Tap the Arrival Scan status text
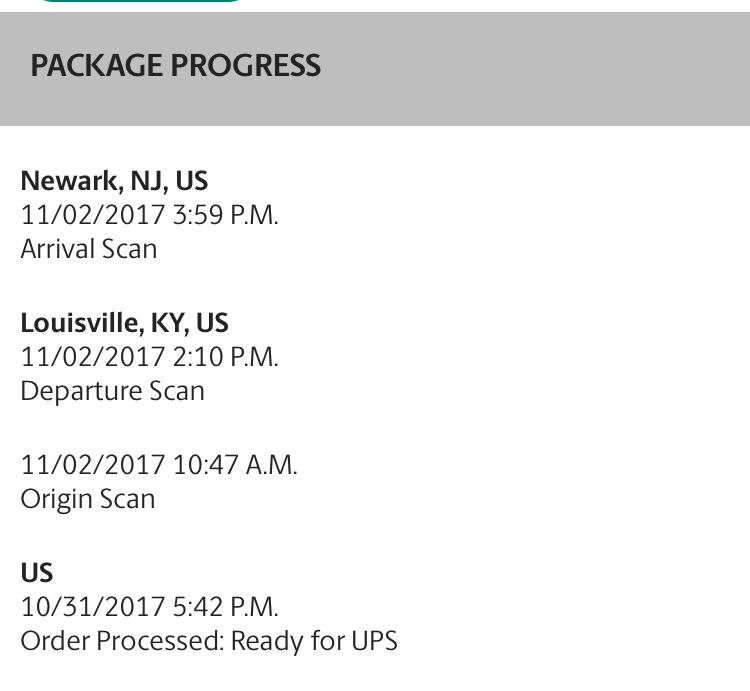 pyautogui.click(x=89, y=249)
